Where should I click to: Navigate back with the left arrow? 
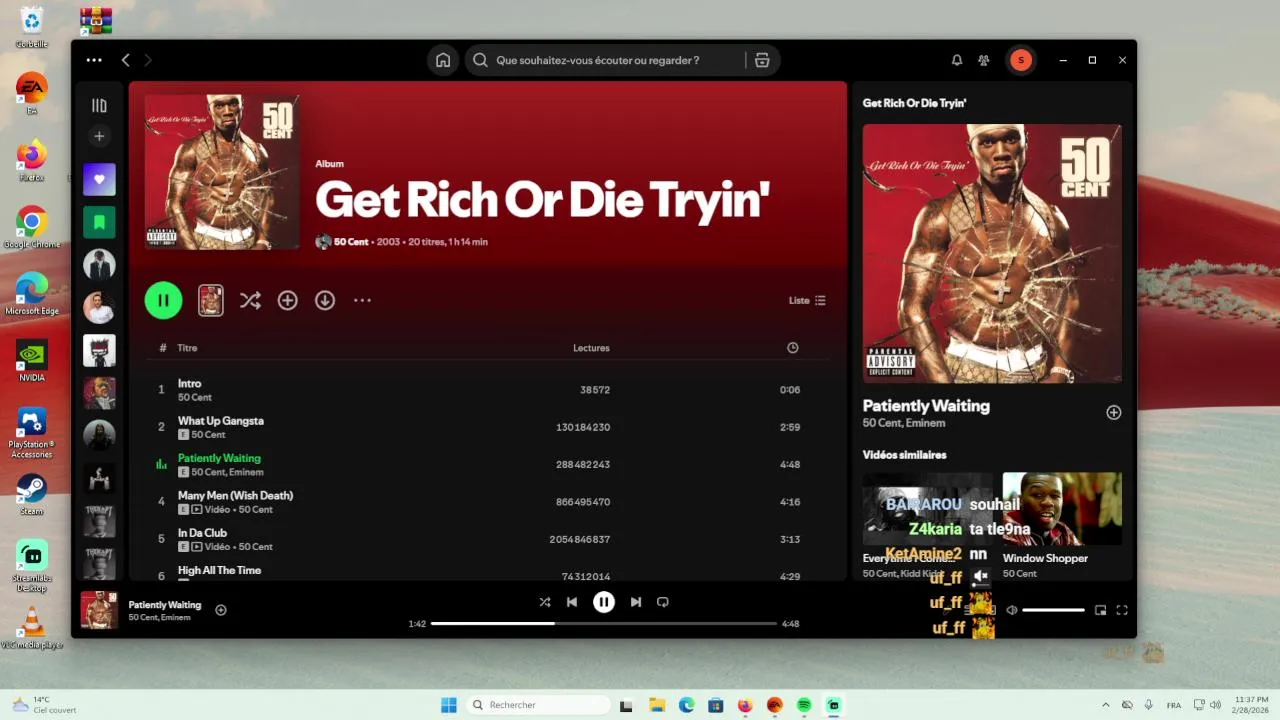click(125, 60)
